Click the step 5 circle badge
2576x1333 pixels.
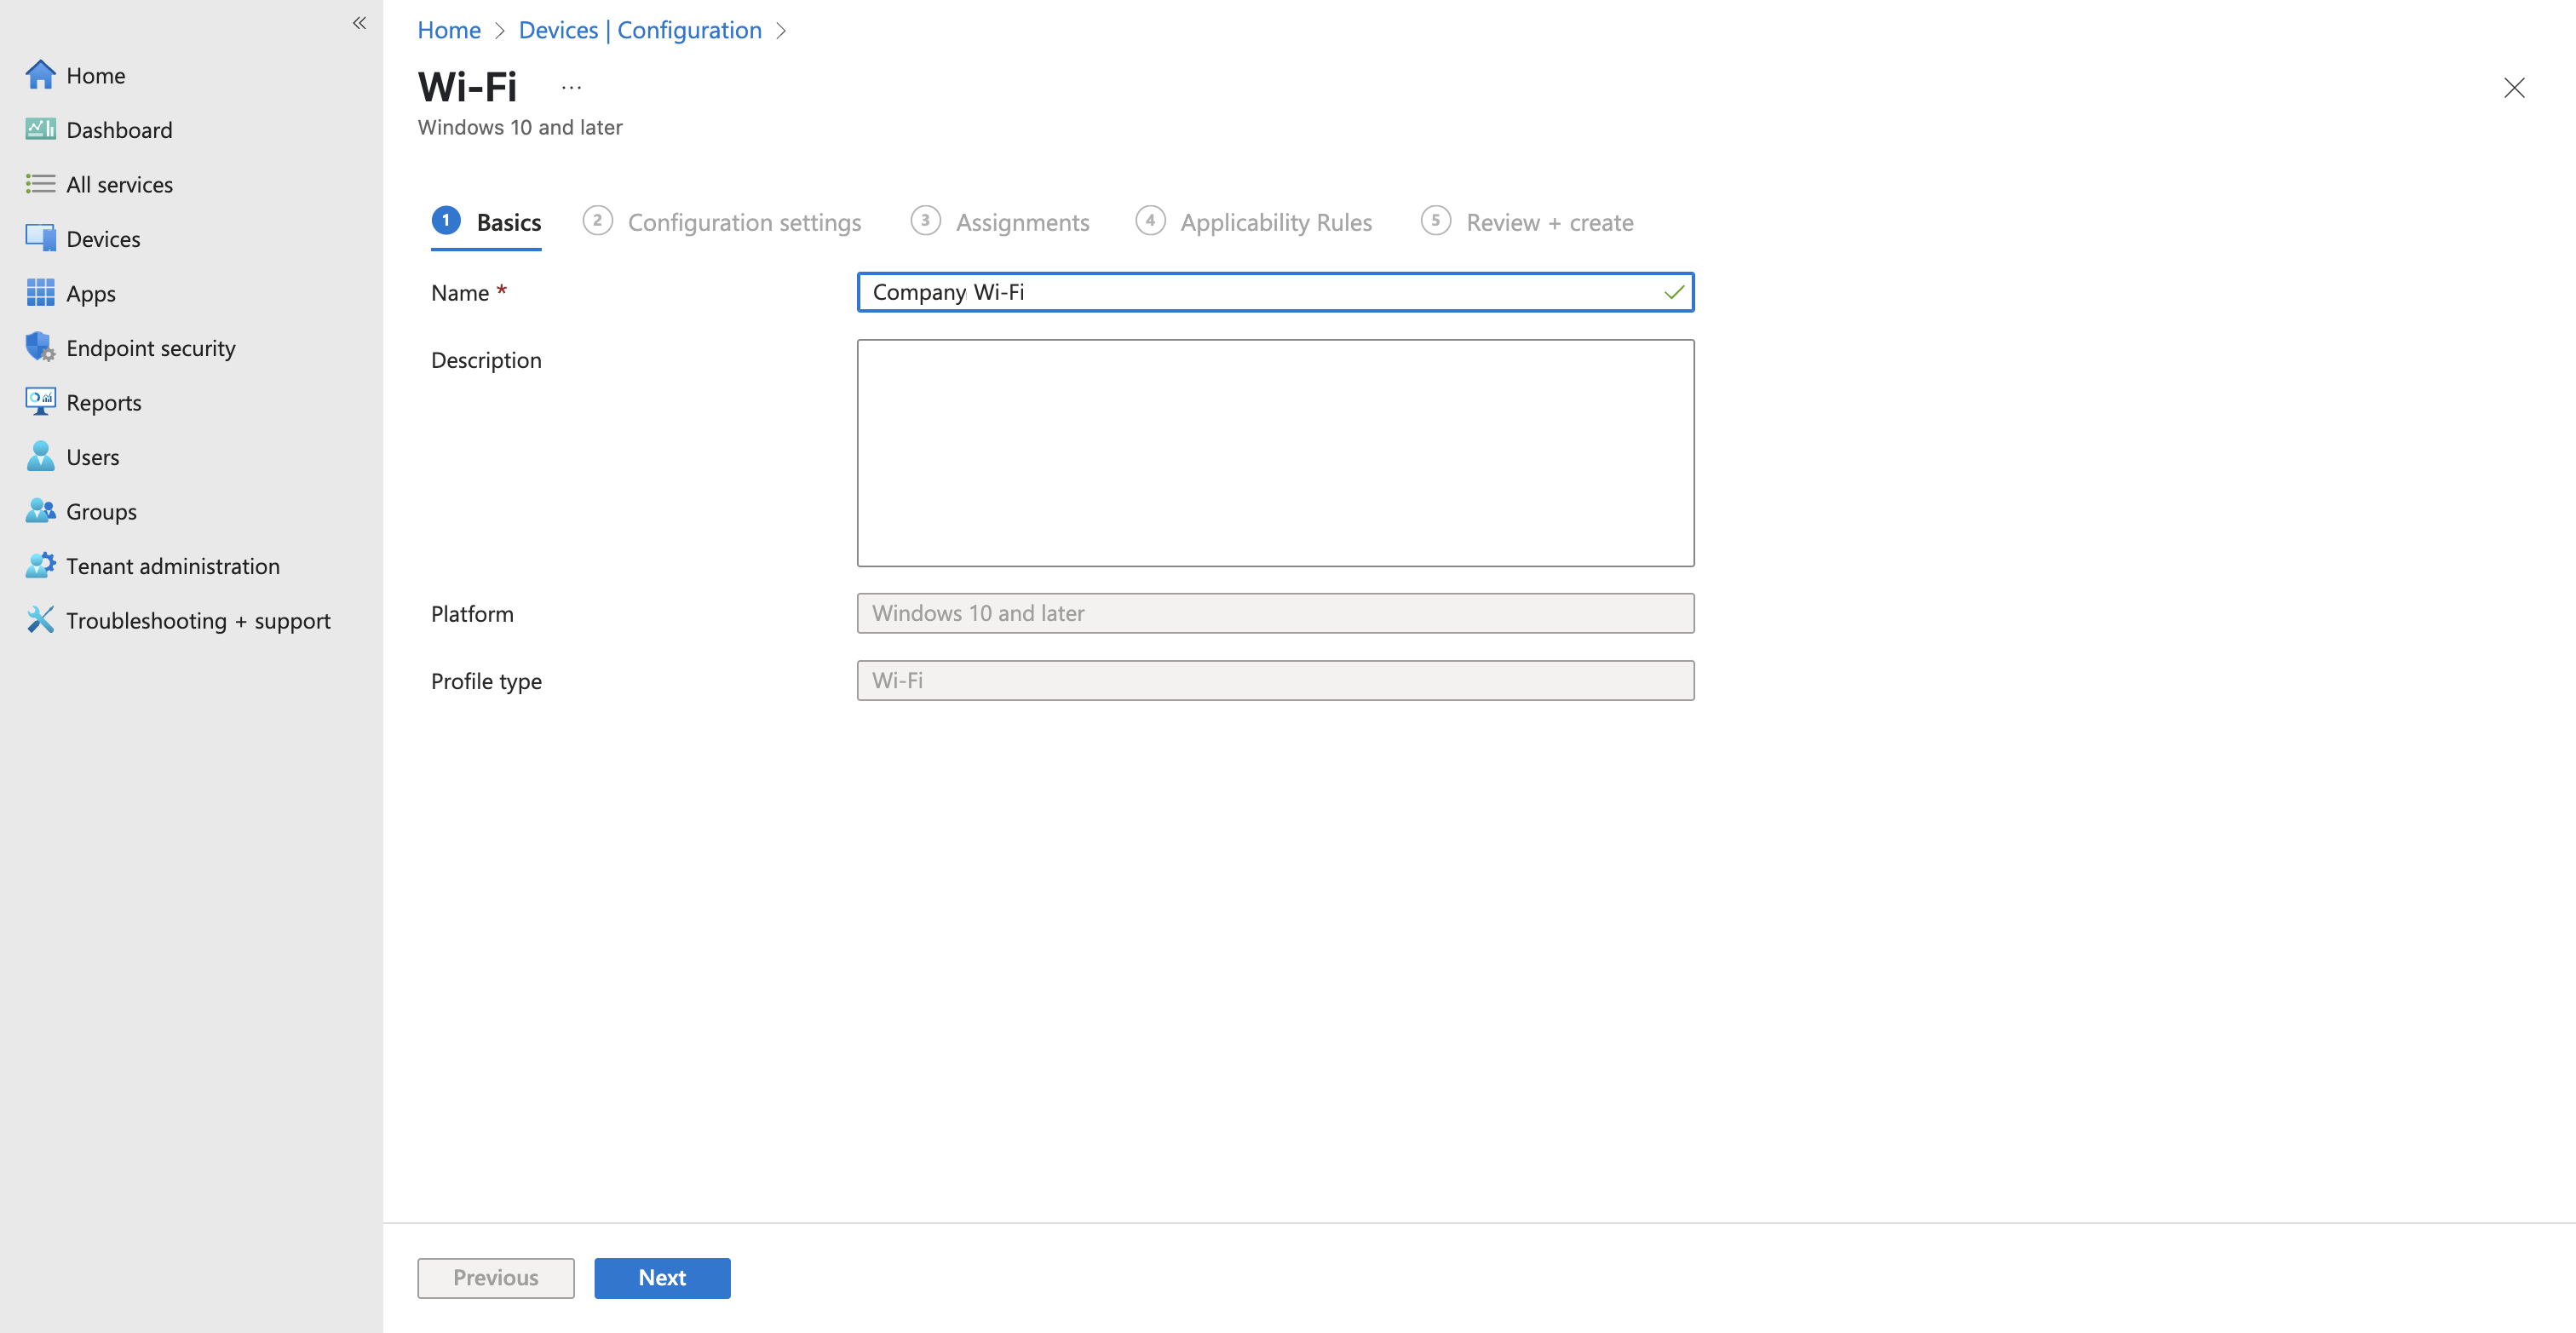pyautogui.click(x=1436, y=220)
